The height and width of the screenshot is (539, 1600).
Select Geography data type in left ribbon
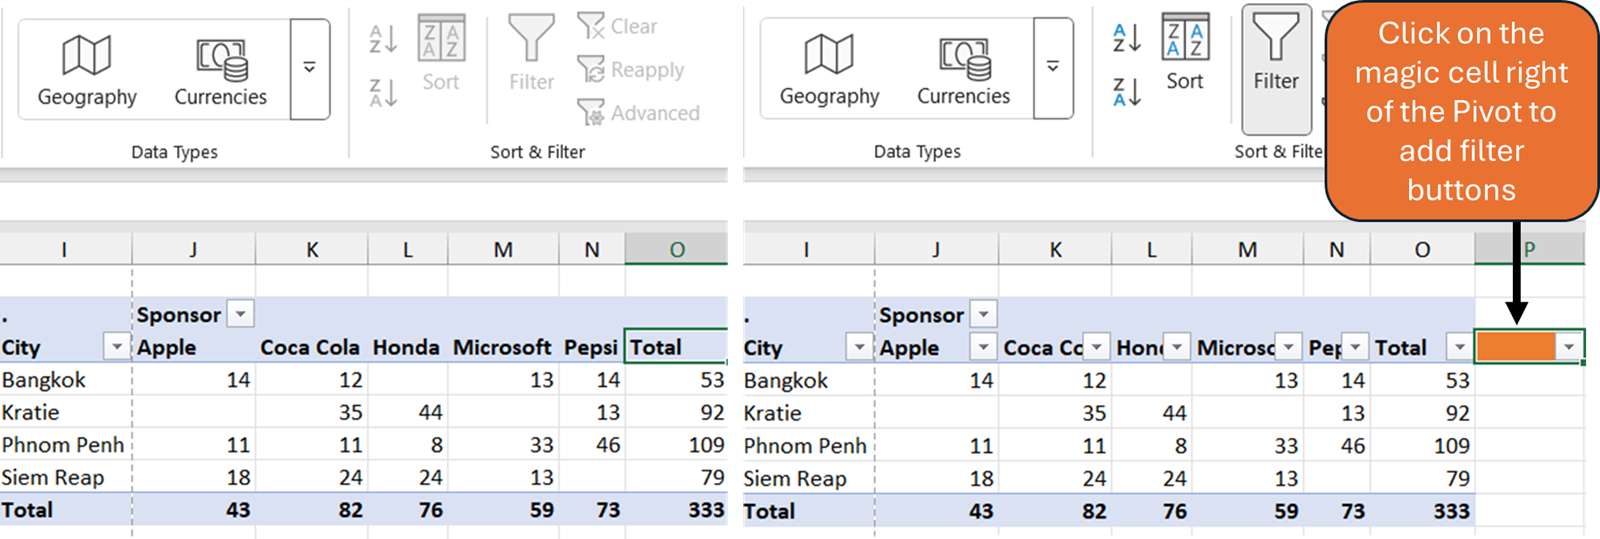87,70
